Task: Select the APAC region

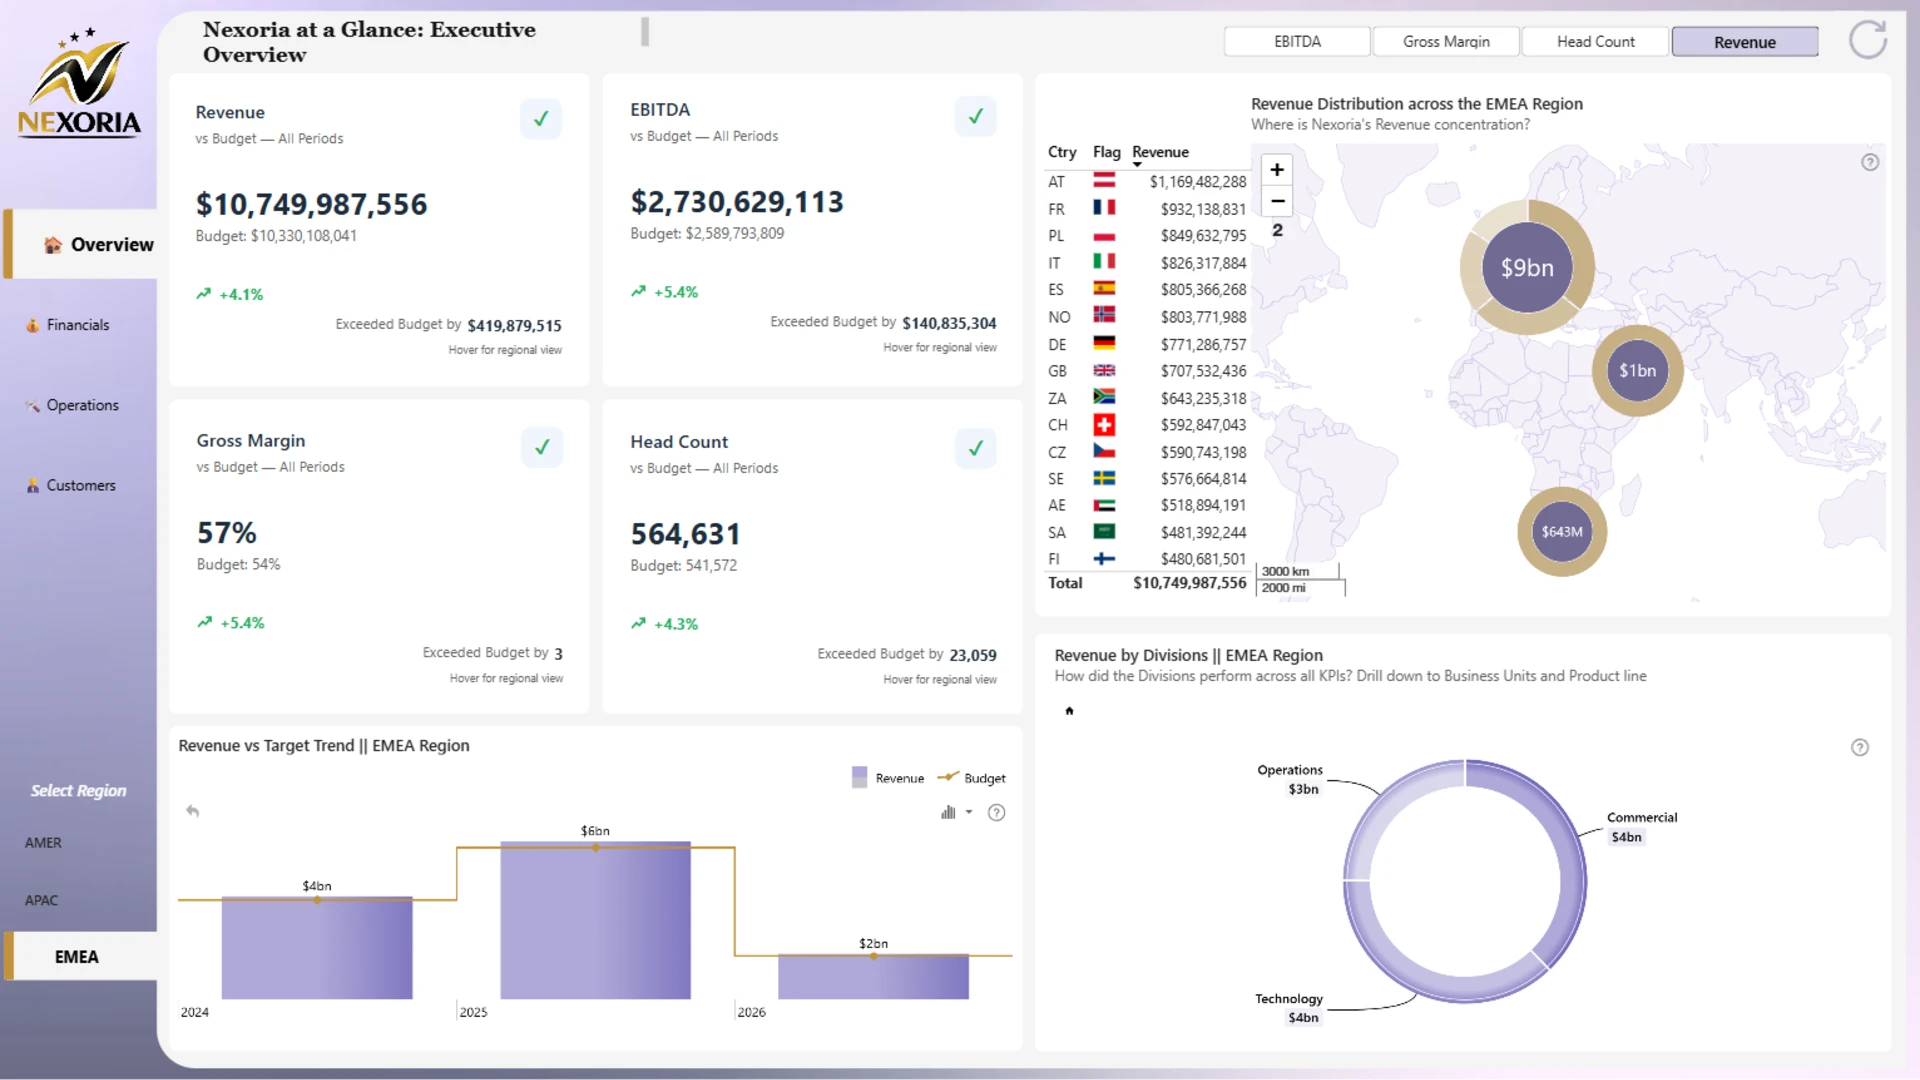Action: [x=41, y=900]
